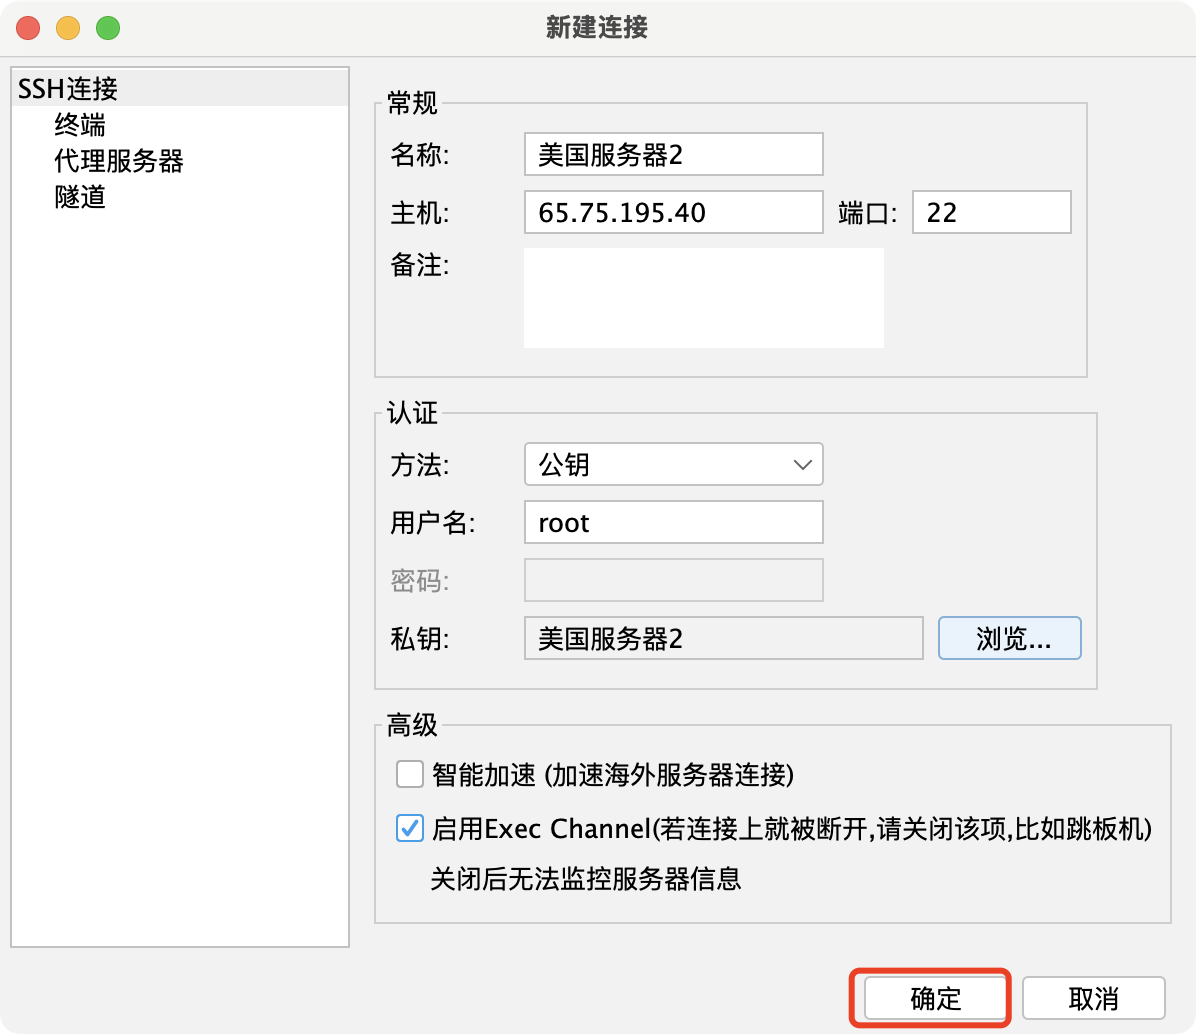Open the 终端 settings page
This screenshot has height=1034, width=1196.
[79, 124]
